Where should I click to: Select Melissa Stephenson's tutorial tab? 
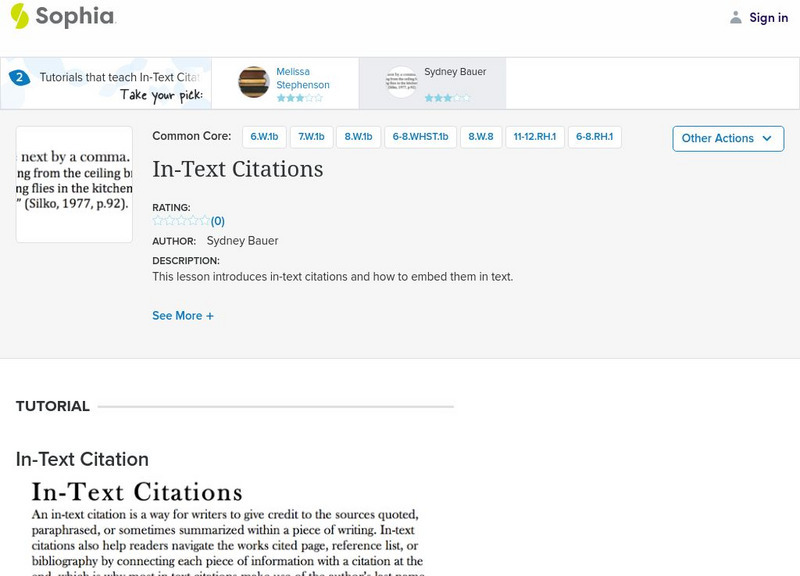(285, 83)
